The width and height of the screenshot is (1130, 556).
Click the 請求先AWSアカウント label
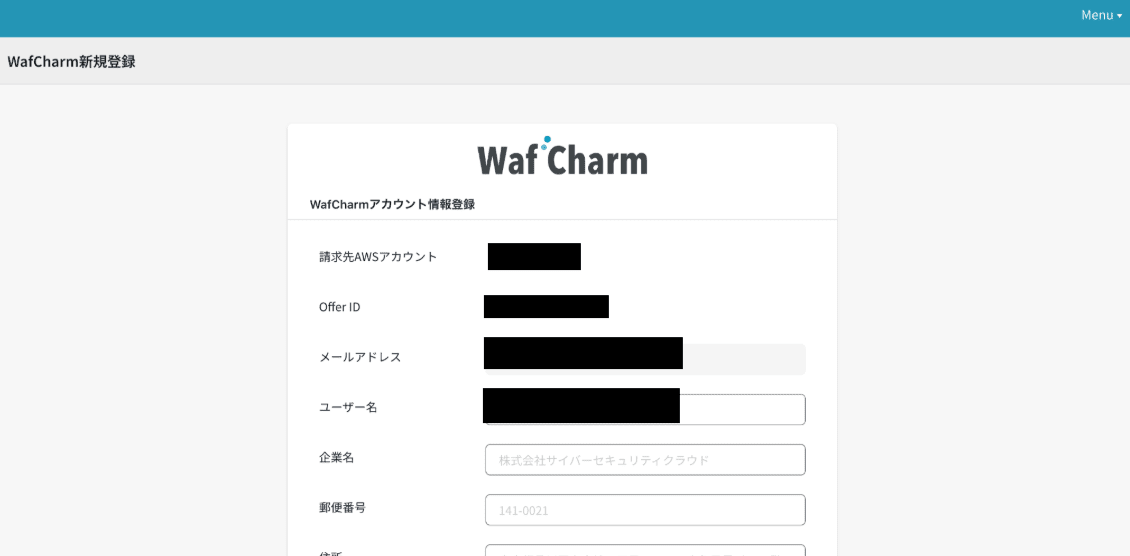coord(378,257)
